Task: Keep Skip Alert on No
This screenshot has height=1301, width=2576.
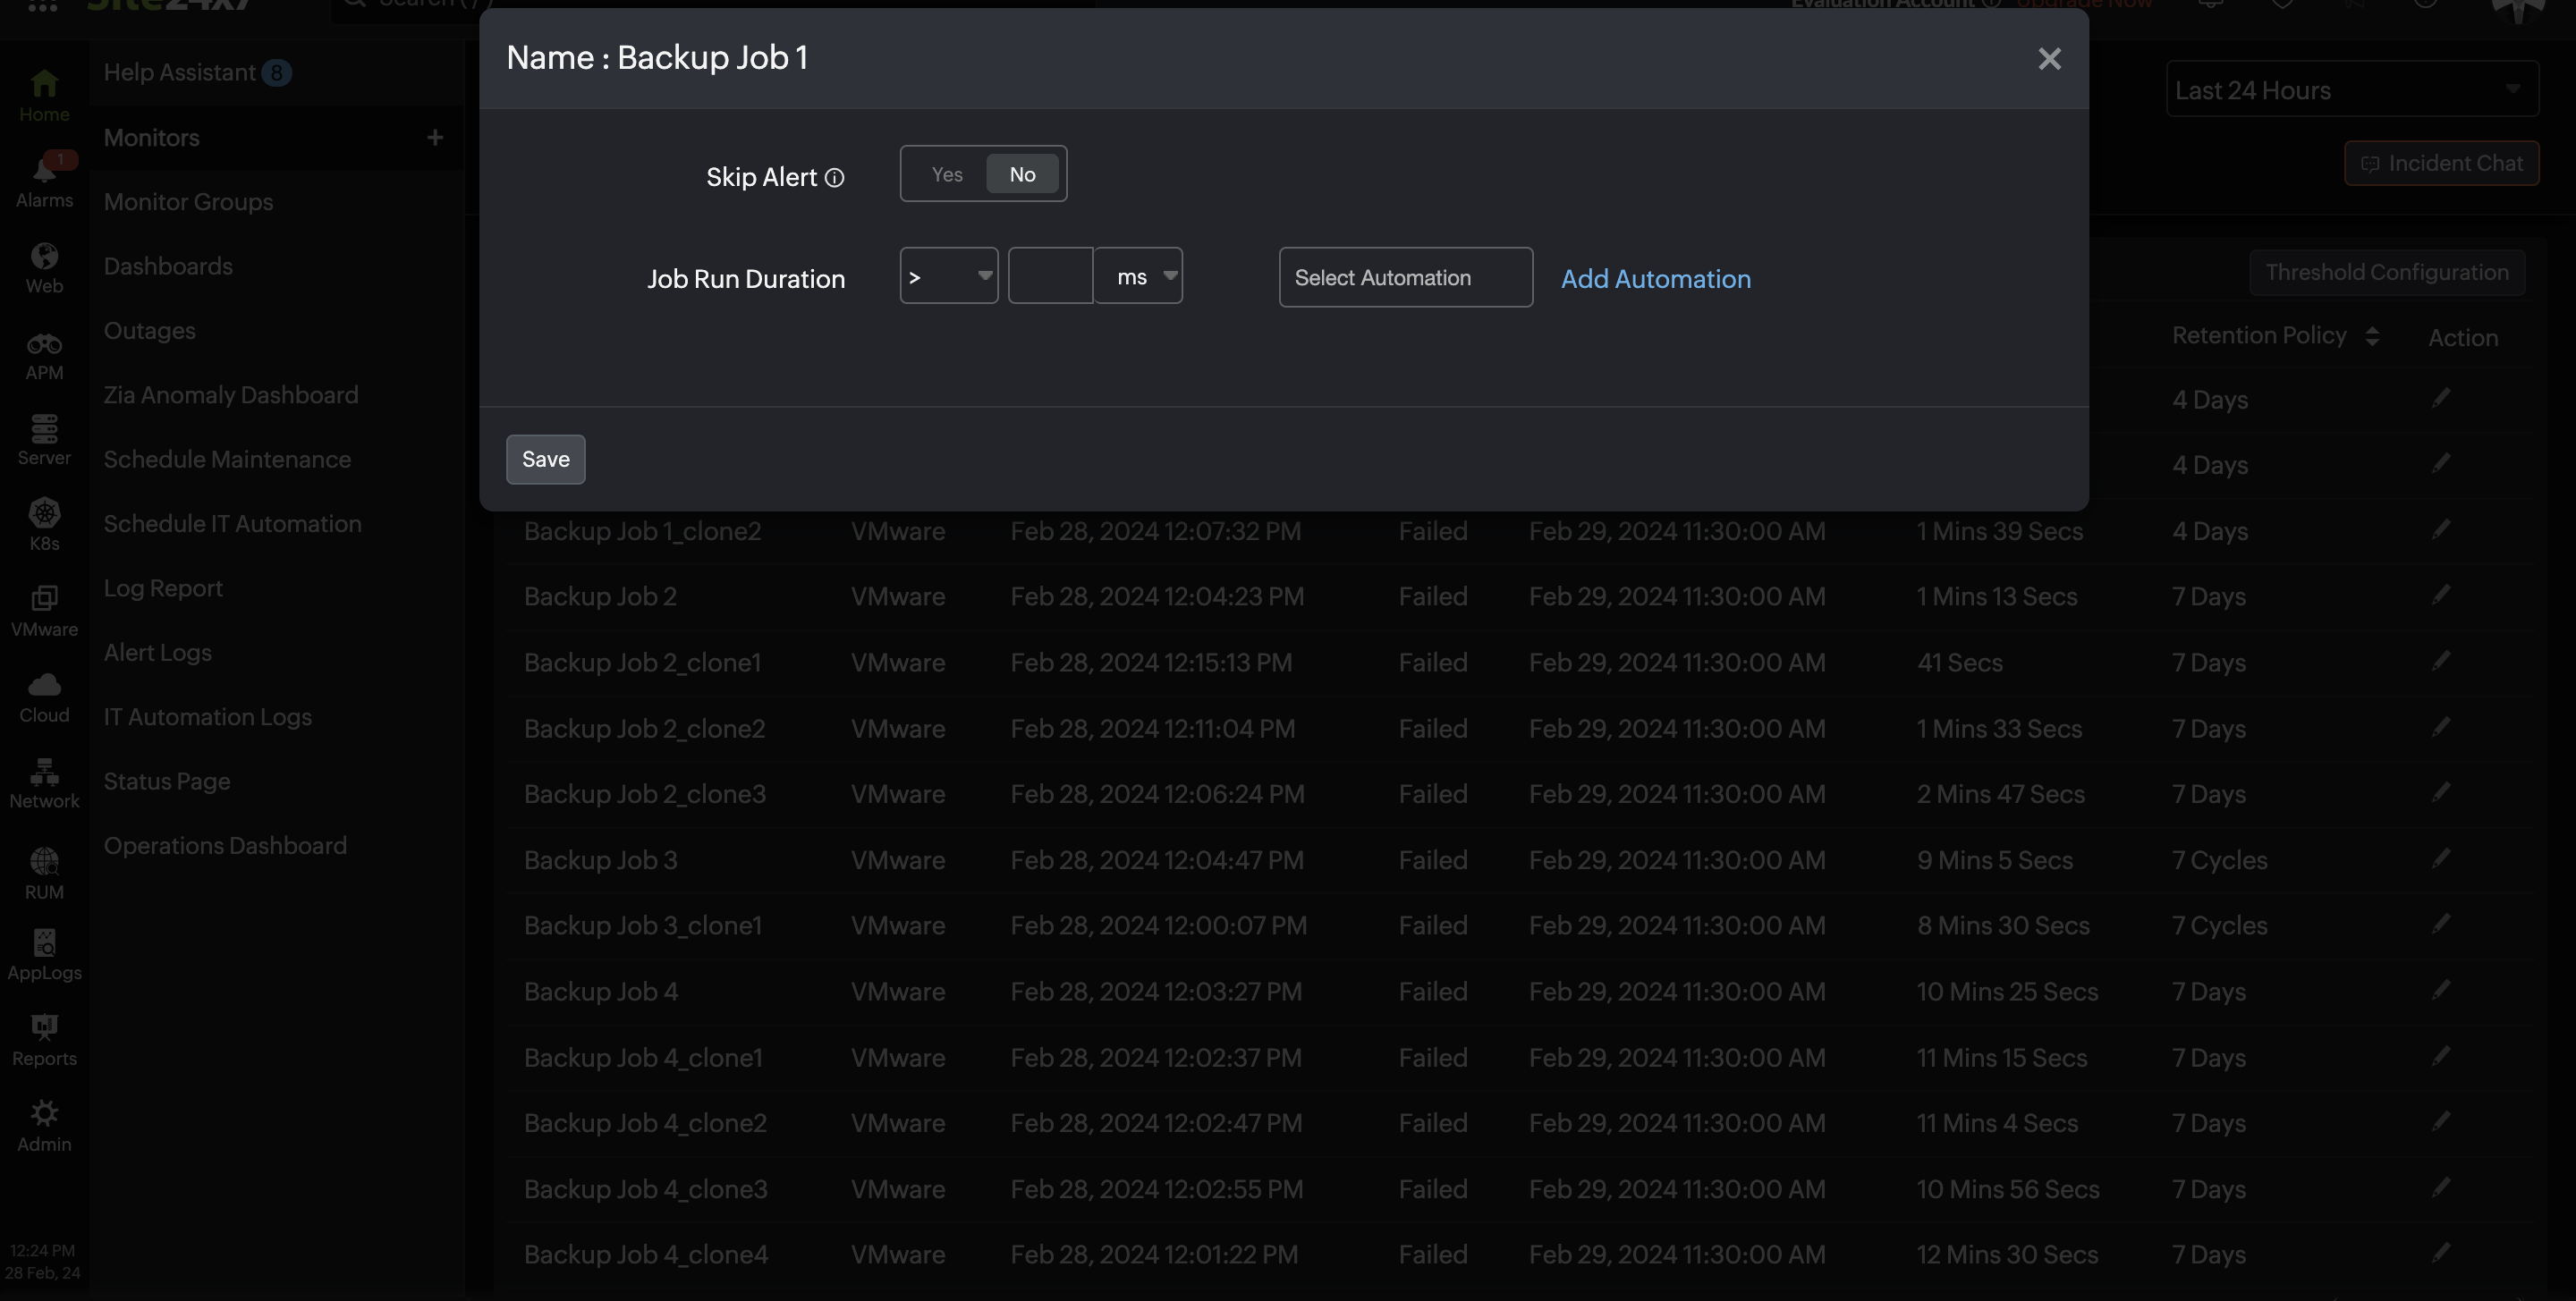Action: click(x=1021, y=173)
